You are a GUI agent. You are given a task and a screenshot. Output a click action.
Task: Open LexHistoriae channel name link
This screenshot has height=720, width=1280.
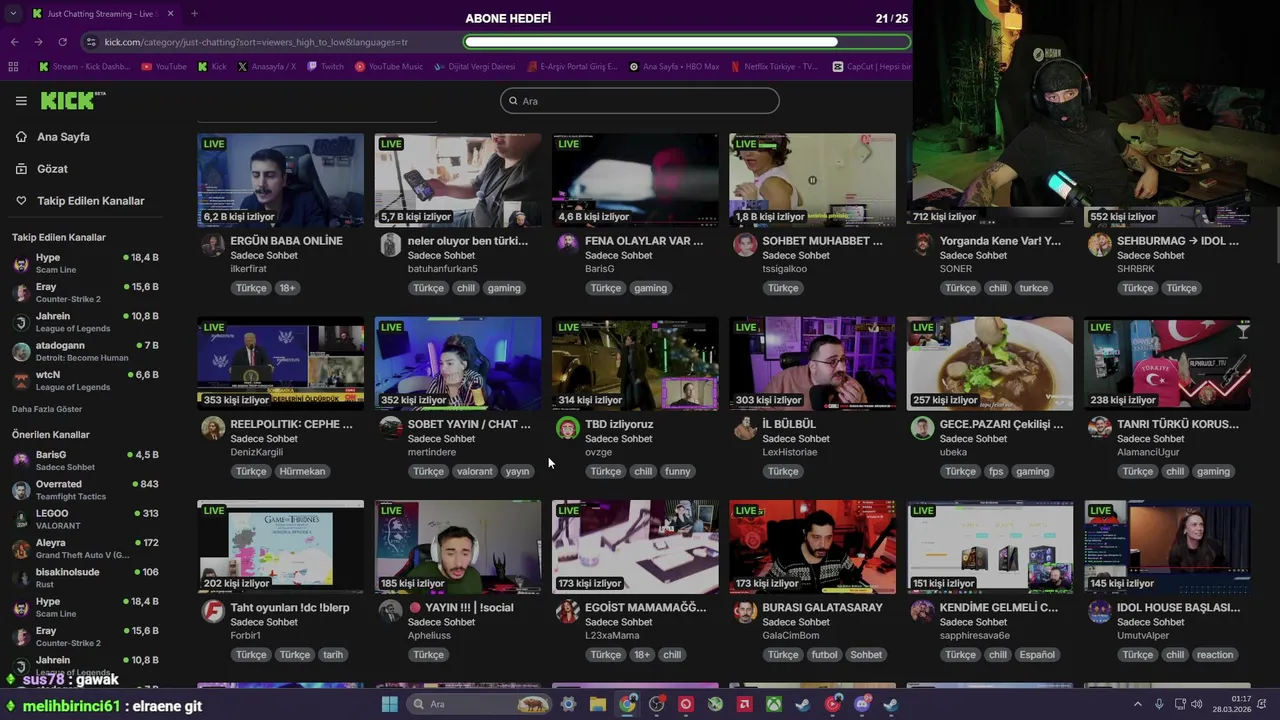790,452
